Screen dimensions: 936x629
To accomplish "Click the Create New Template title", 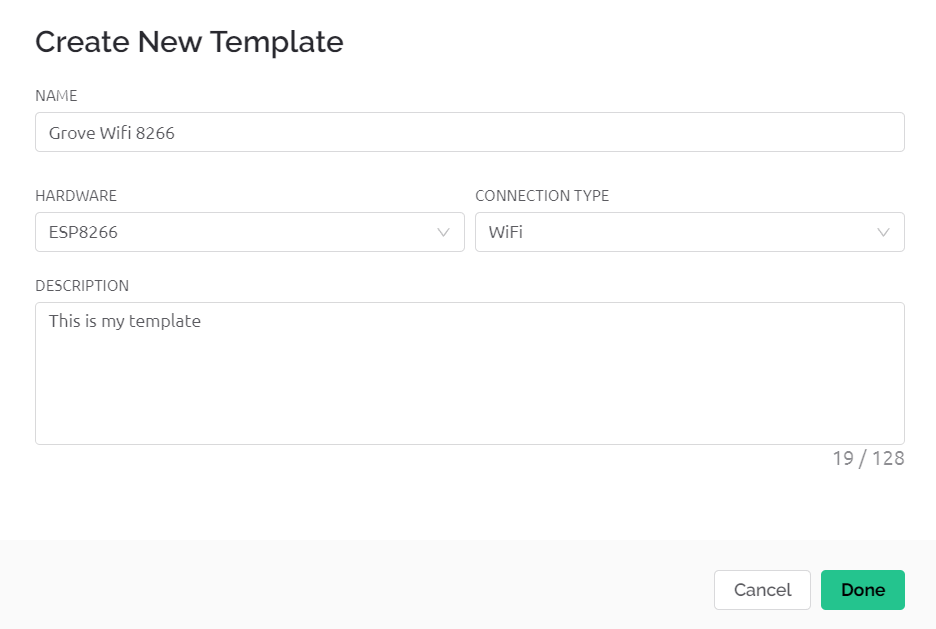I will click(189, 42).
